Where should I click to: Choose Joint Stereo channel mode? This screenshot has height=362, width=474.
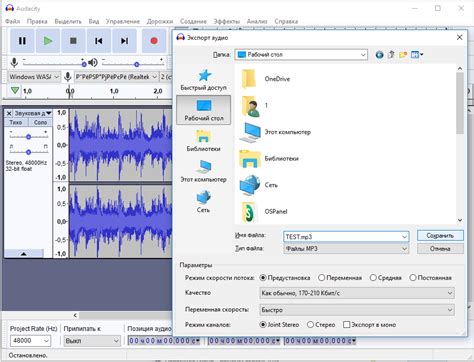279,324
